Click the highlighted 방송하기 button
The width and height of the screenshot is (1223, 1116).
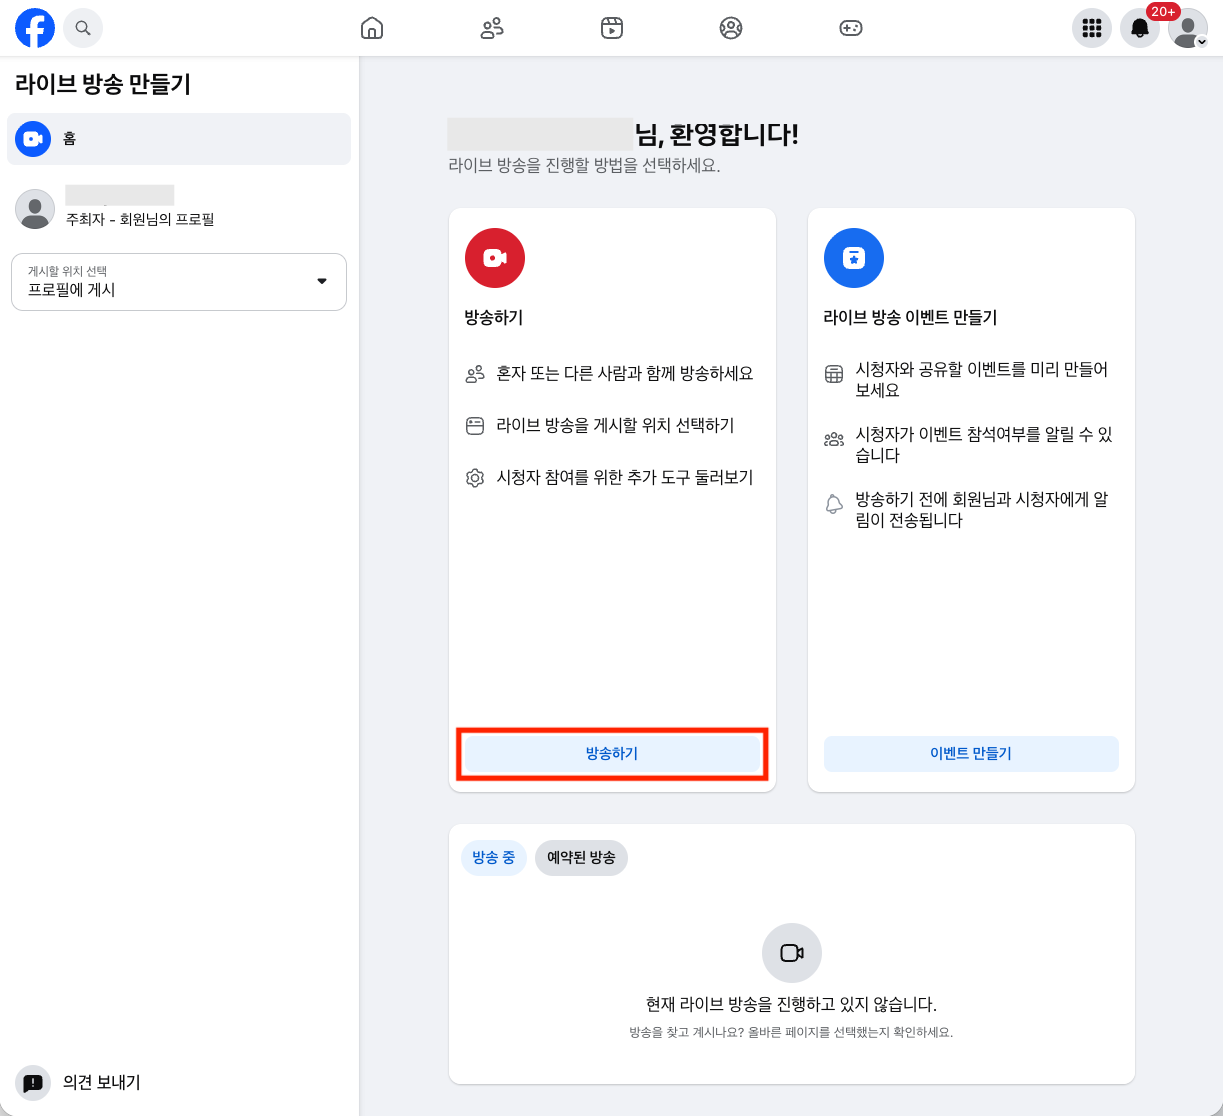(612, 754)
